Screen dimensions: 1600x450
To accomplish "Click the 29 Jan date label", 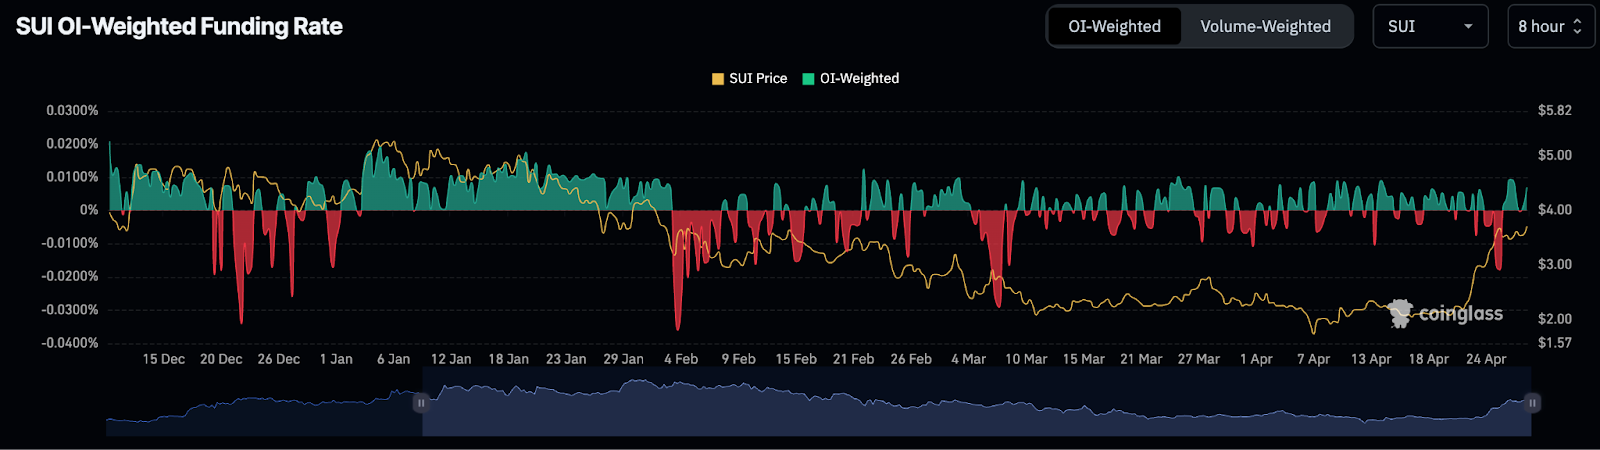I will (623, 359).
